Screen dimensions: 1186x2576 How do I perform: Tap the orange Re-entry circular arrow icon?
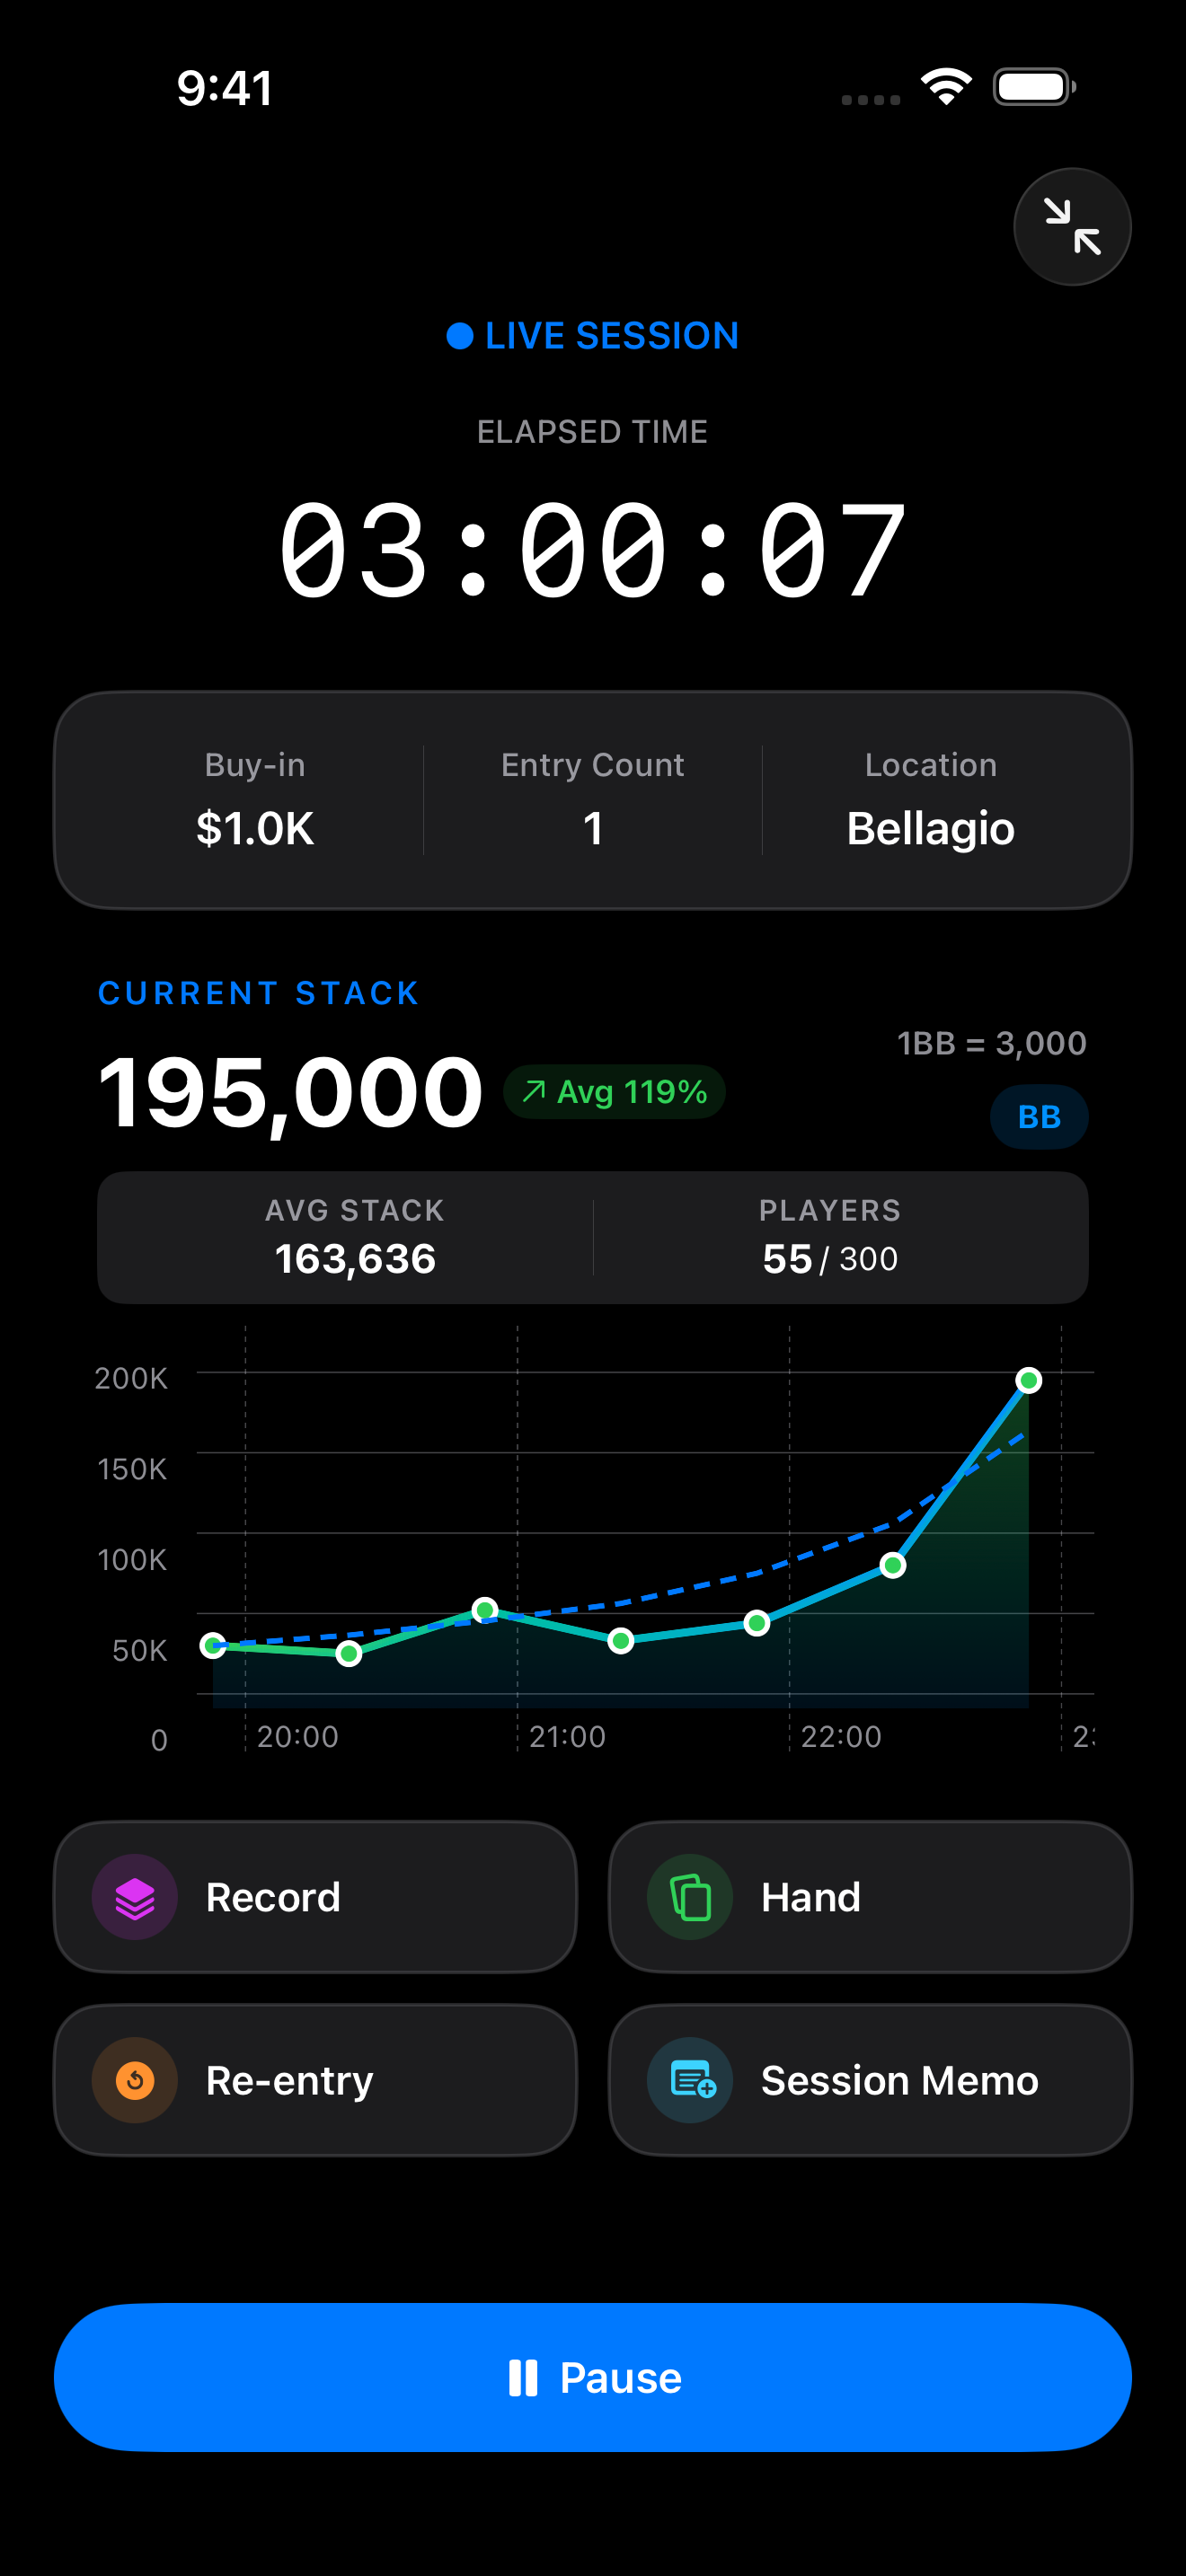[135, 2080]
